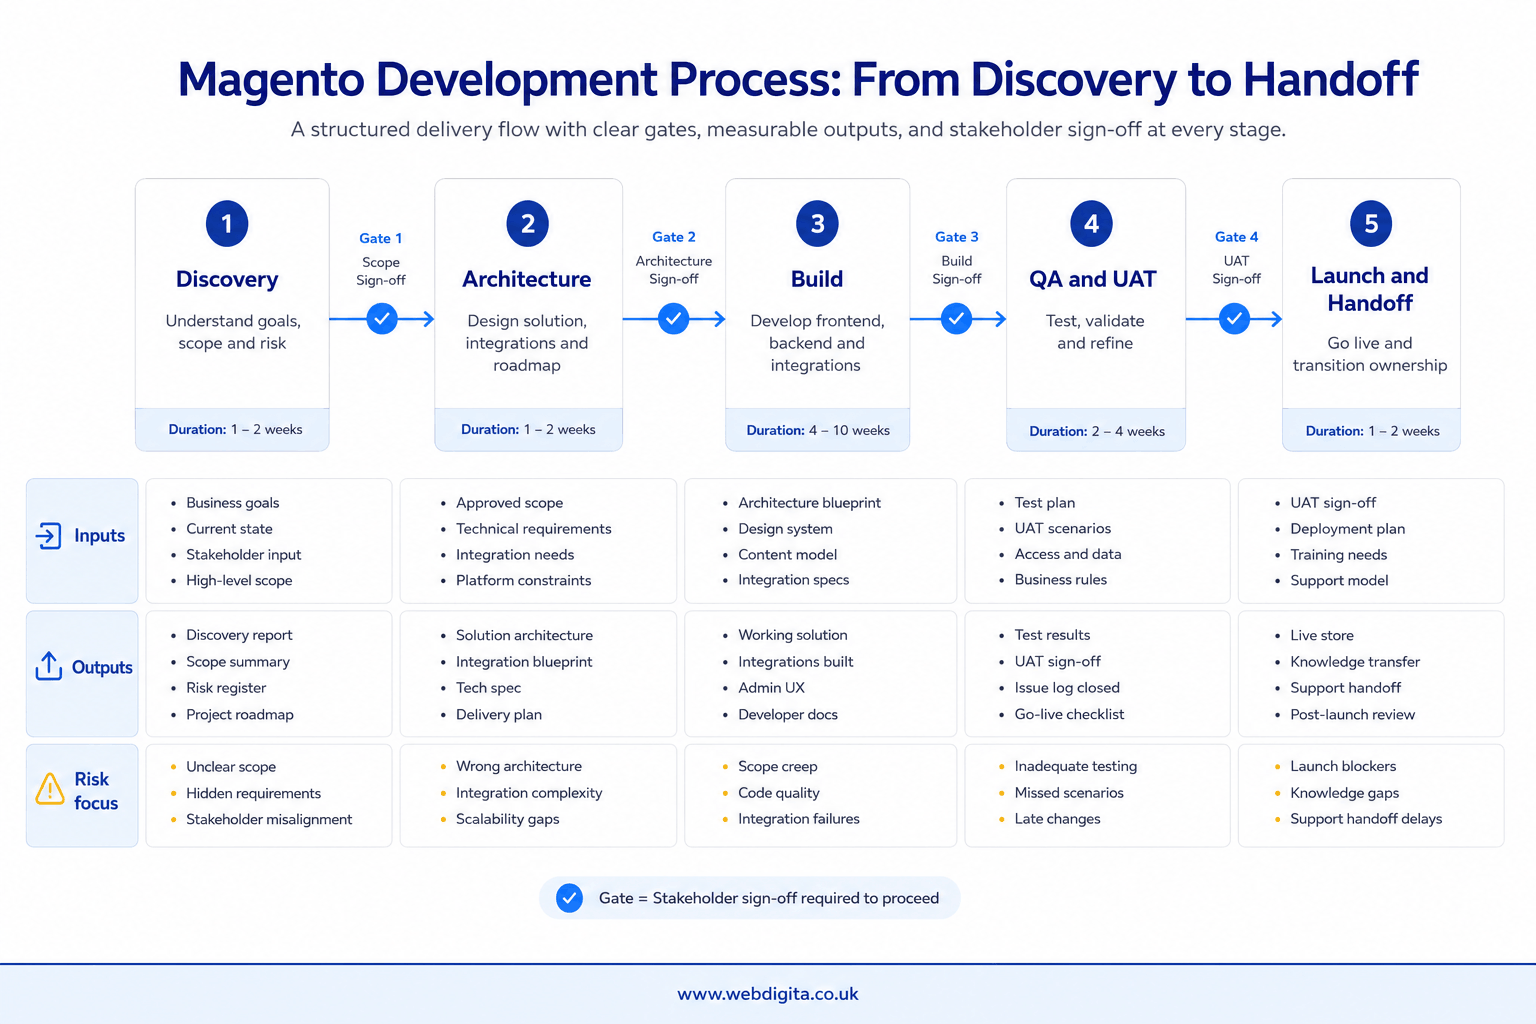Click the step 3 number circle for Build

(x=818, y=224)
